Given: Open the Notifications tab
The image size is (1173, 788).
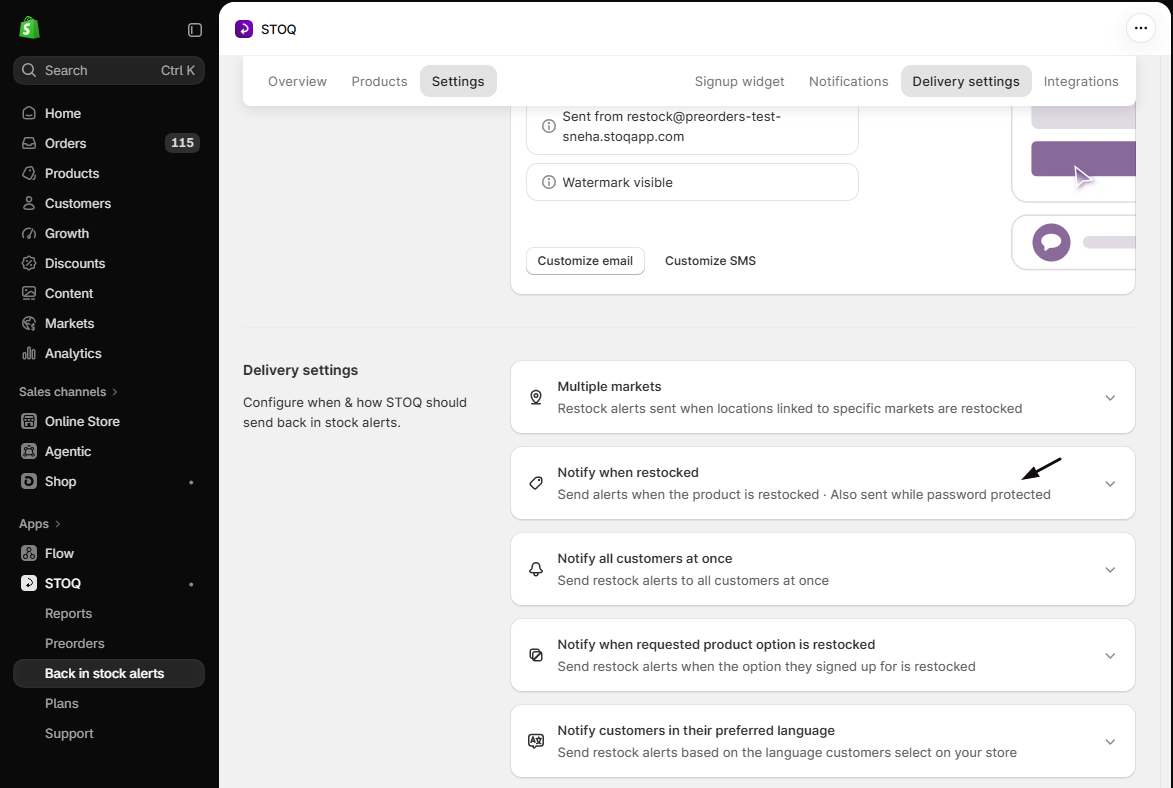Looking at the screenshot, I should 848,81.
